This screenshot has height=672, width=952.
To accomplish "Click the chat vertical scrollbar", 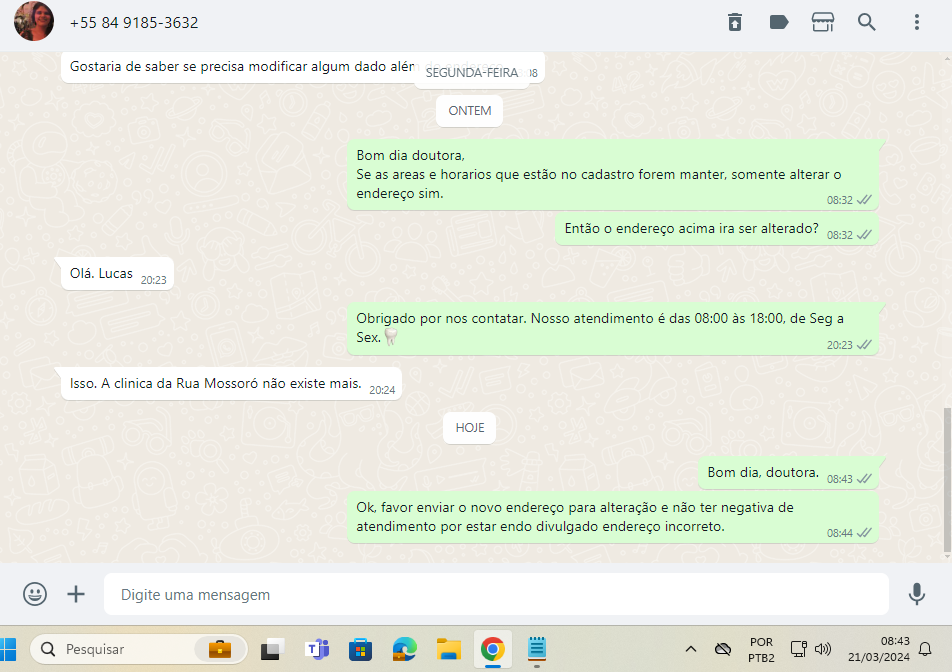I will pyautogui.click(x=947, y=480).
